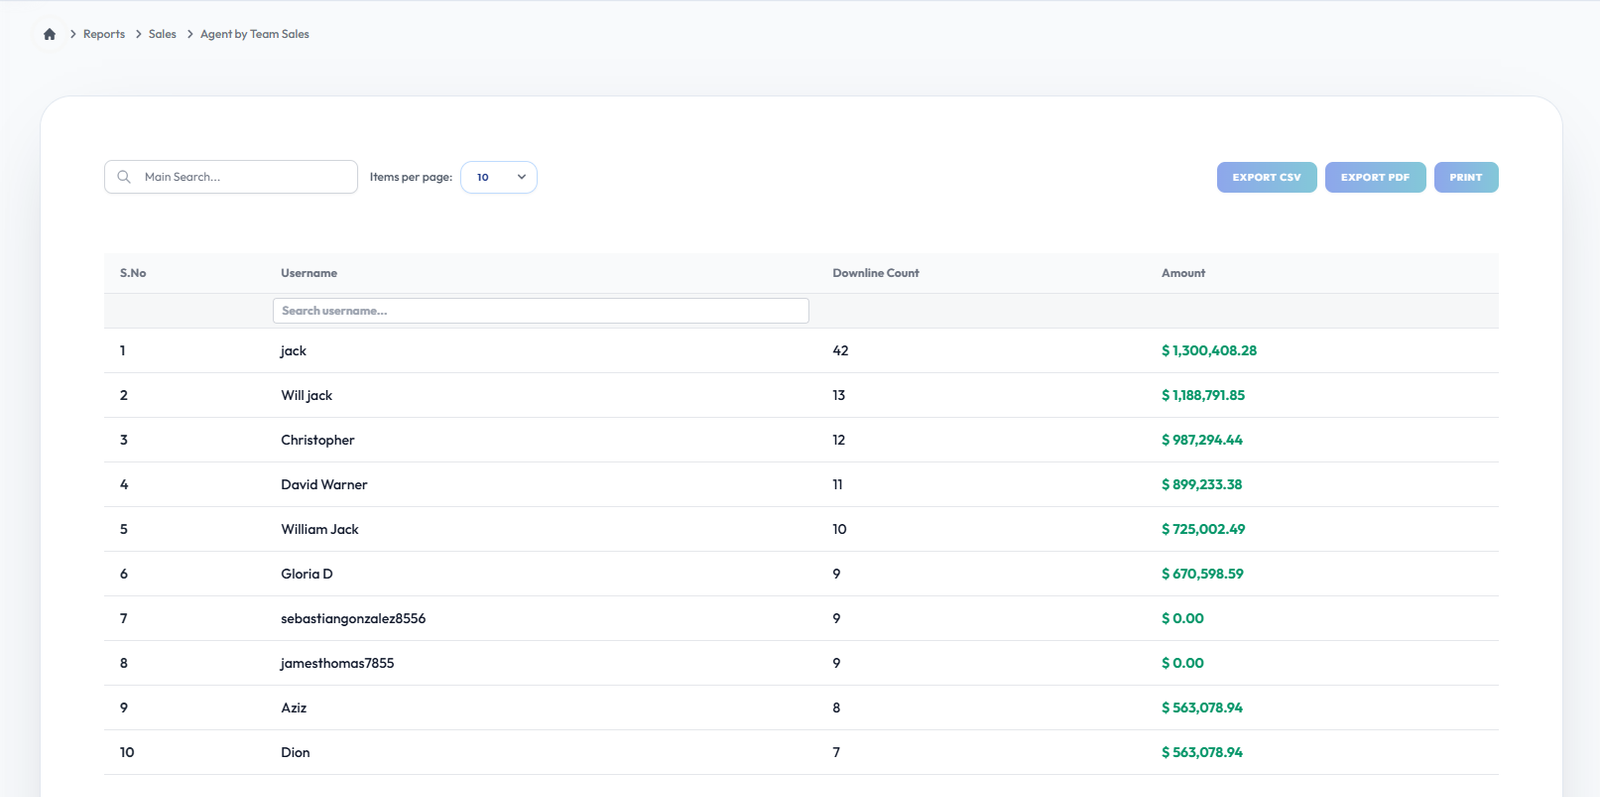Screen dimensions: 1600x797
Task: Export the table as CSV
Action: click(1267, 177)
